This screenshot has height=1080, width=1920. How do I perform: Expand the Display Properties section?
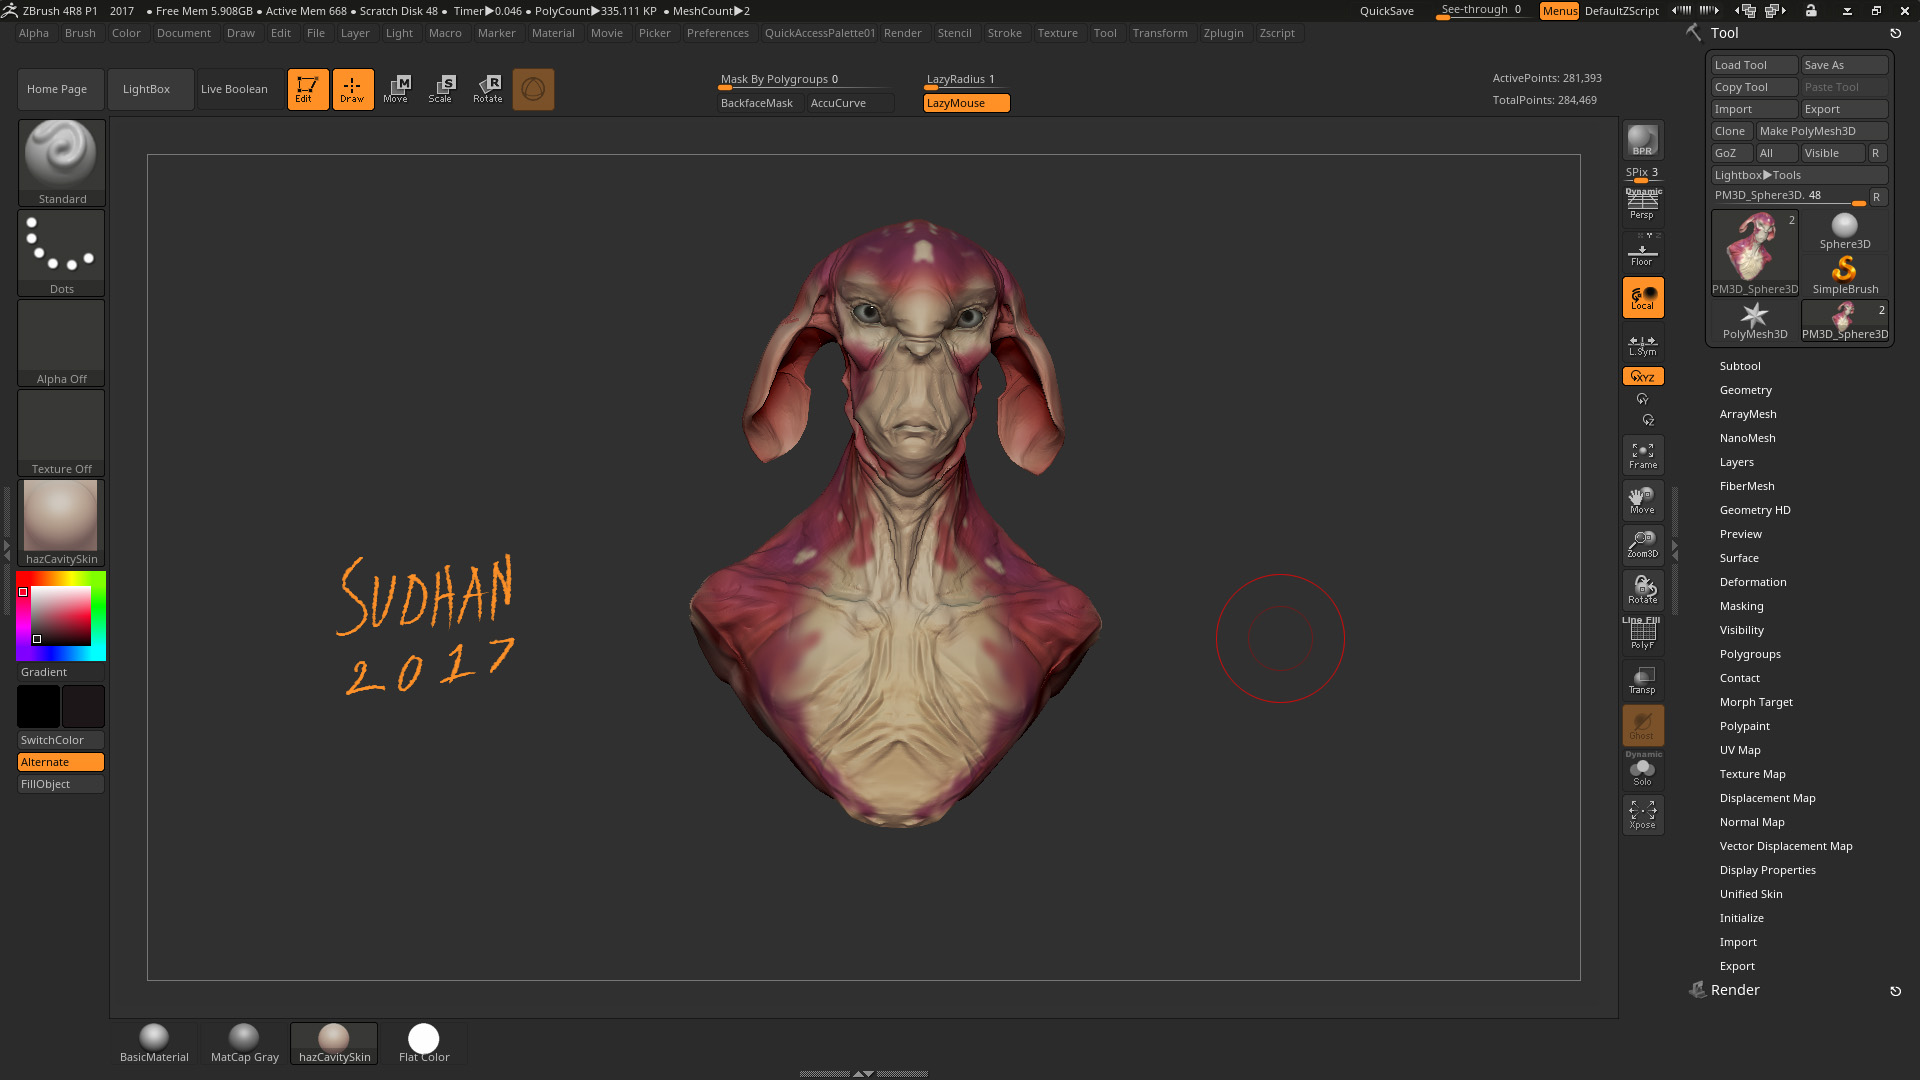click(x=1767, y=870)
